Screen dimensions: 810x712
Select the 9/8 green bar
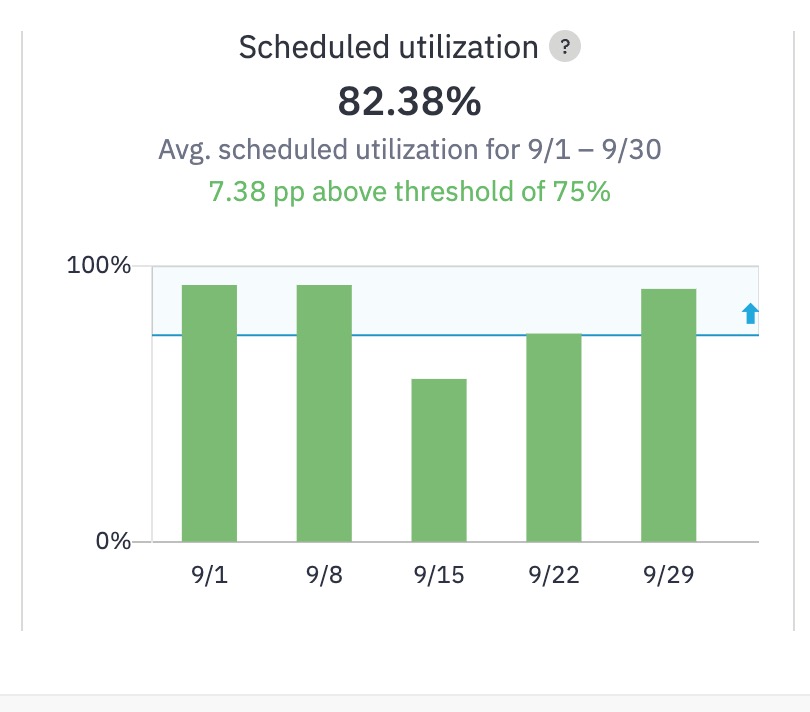pos(324,413)
